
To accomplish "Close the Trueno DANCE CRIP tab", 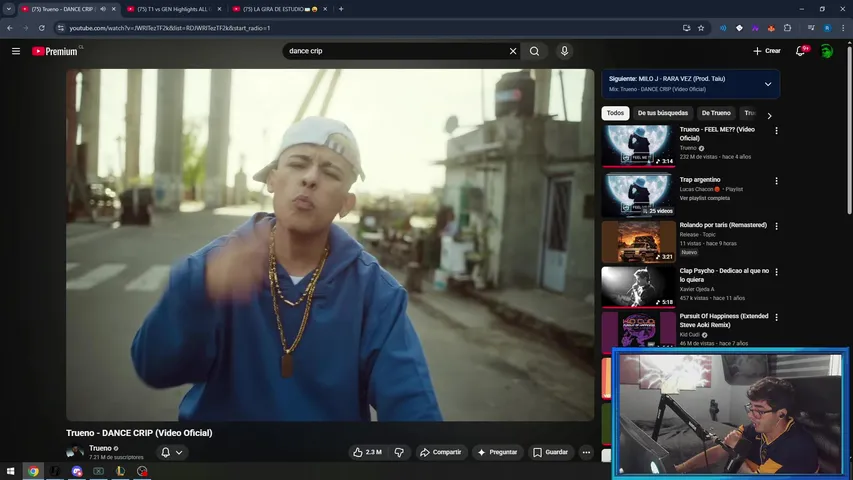I will pyautogui.click(x=113, y=9).
